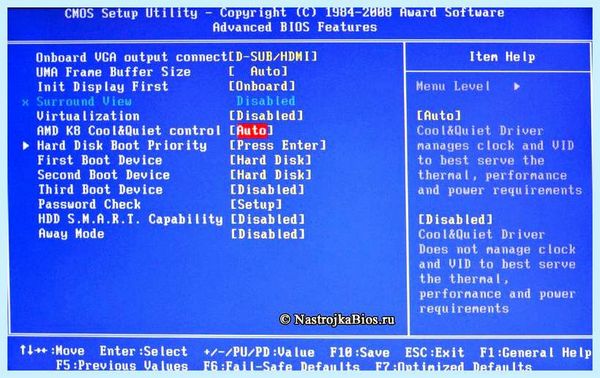
Task: Click F5:Previous Values in the footer
Action: [x=122, y=366]
